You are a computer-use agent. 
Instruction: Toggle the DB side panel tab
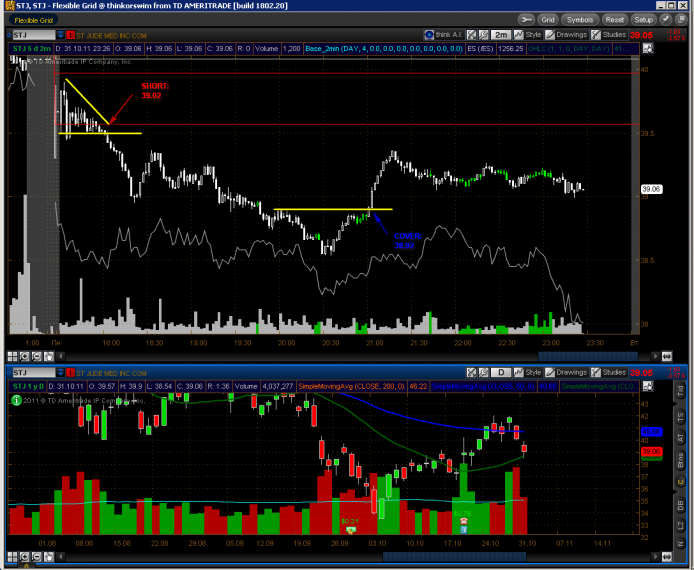tap(680, 505)
